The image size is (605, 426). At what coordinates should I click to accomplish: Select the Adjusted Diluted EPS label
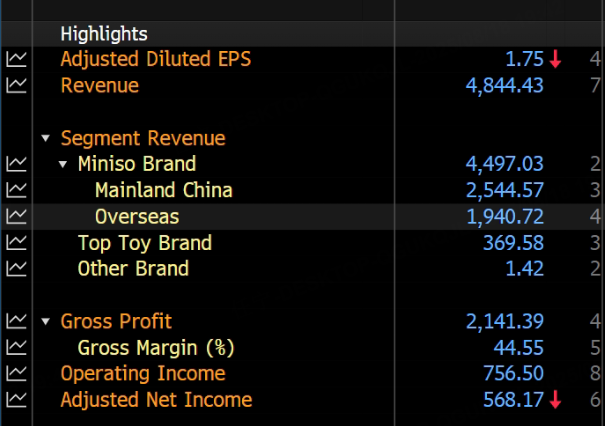coord(155,59)
